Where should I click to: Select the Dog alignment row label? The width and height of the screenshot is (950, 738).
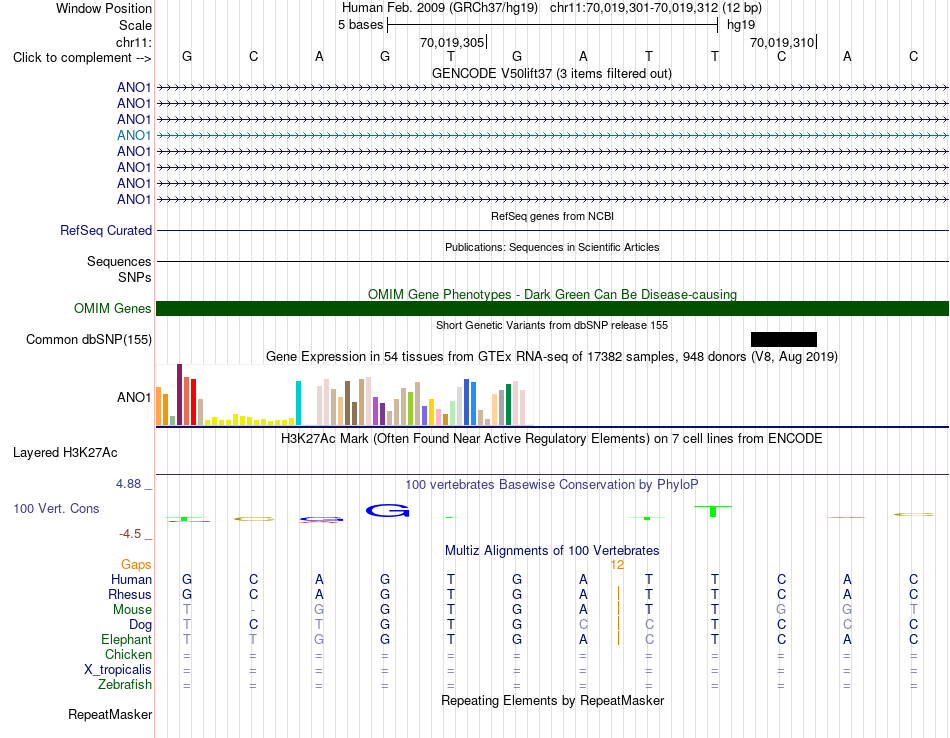coord(140,625)
